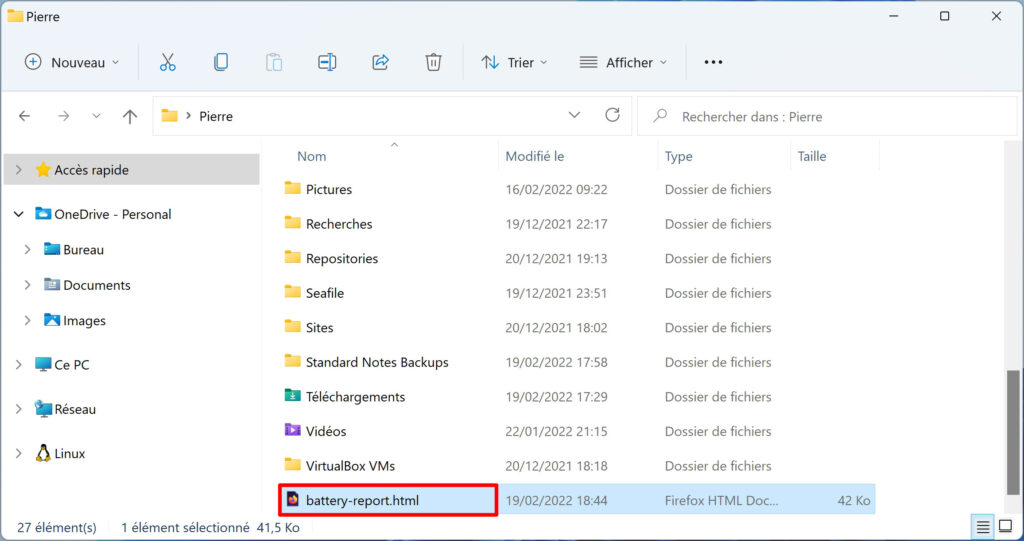
Task: Click the date 16/02/2022 09:22
Action: (556, 189)
